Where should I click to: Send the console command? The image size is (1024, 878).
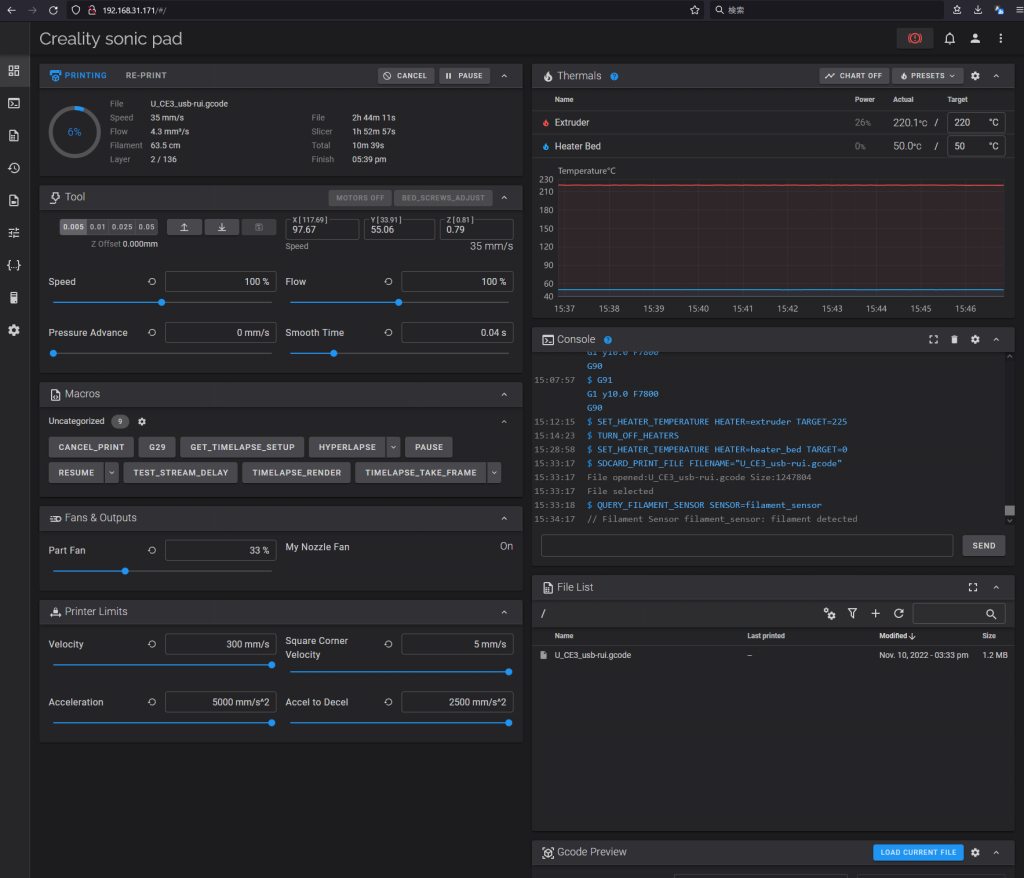984,545
